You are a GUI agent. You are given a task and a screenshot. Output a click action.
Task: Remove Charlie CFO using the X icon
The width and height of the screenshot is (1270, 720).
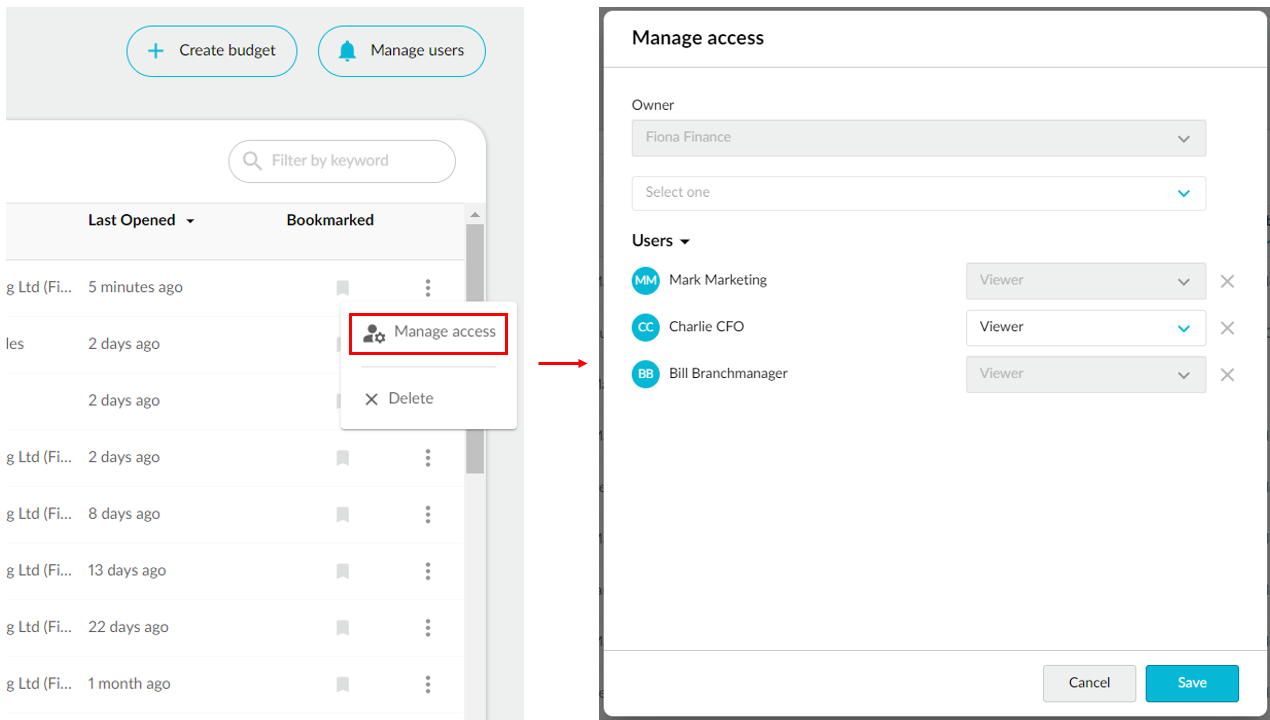[x=1227, y=328]
